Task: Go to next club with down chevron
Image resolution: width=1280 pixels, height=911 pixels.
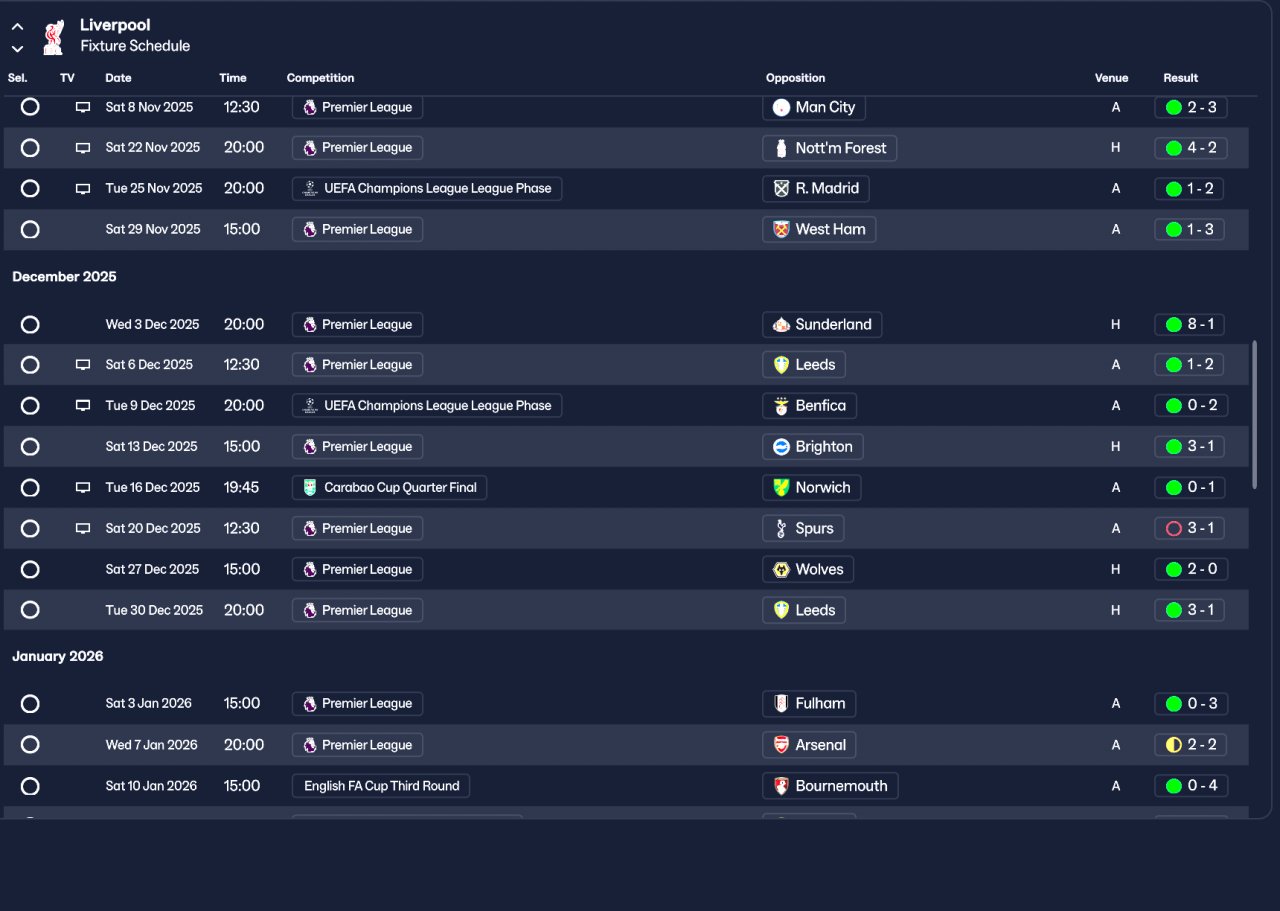Action: 17,48
